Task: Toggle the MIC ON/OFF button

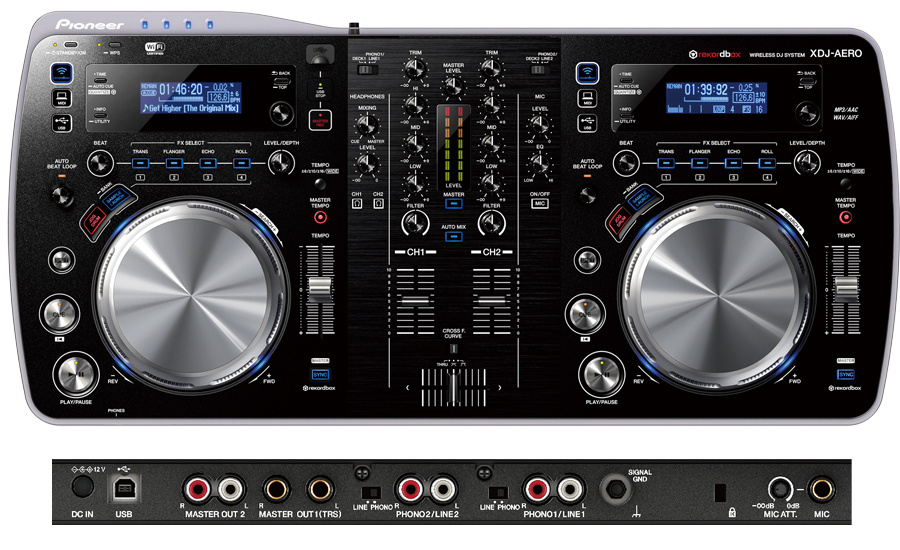Action: tap(540, 204)
